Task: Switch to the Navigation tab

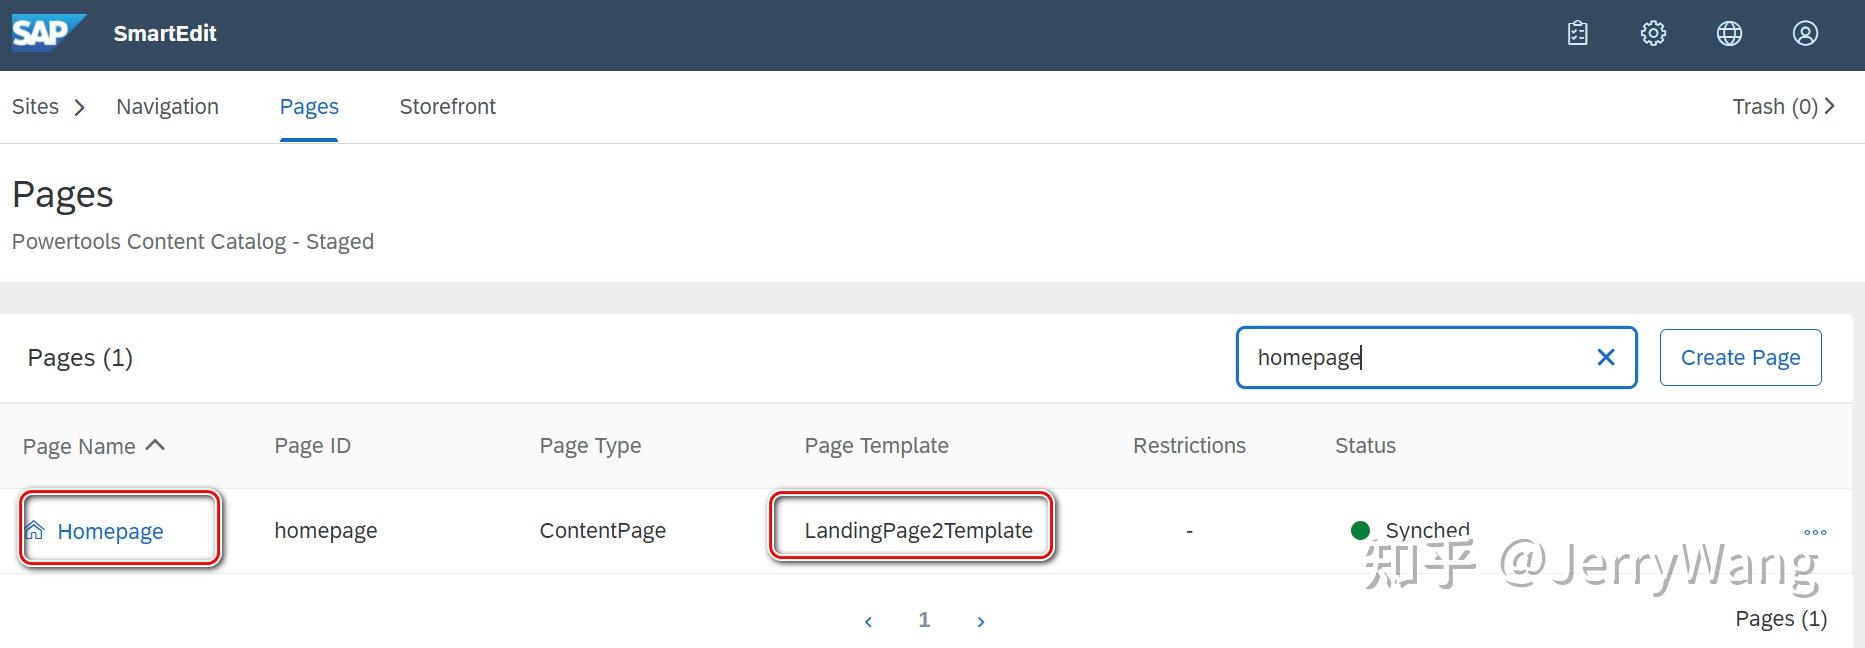Action: point(167,106)
